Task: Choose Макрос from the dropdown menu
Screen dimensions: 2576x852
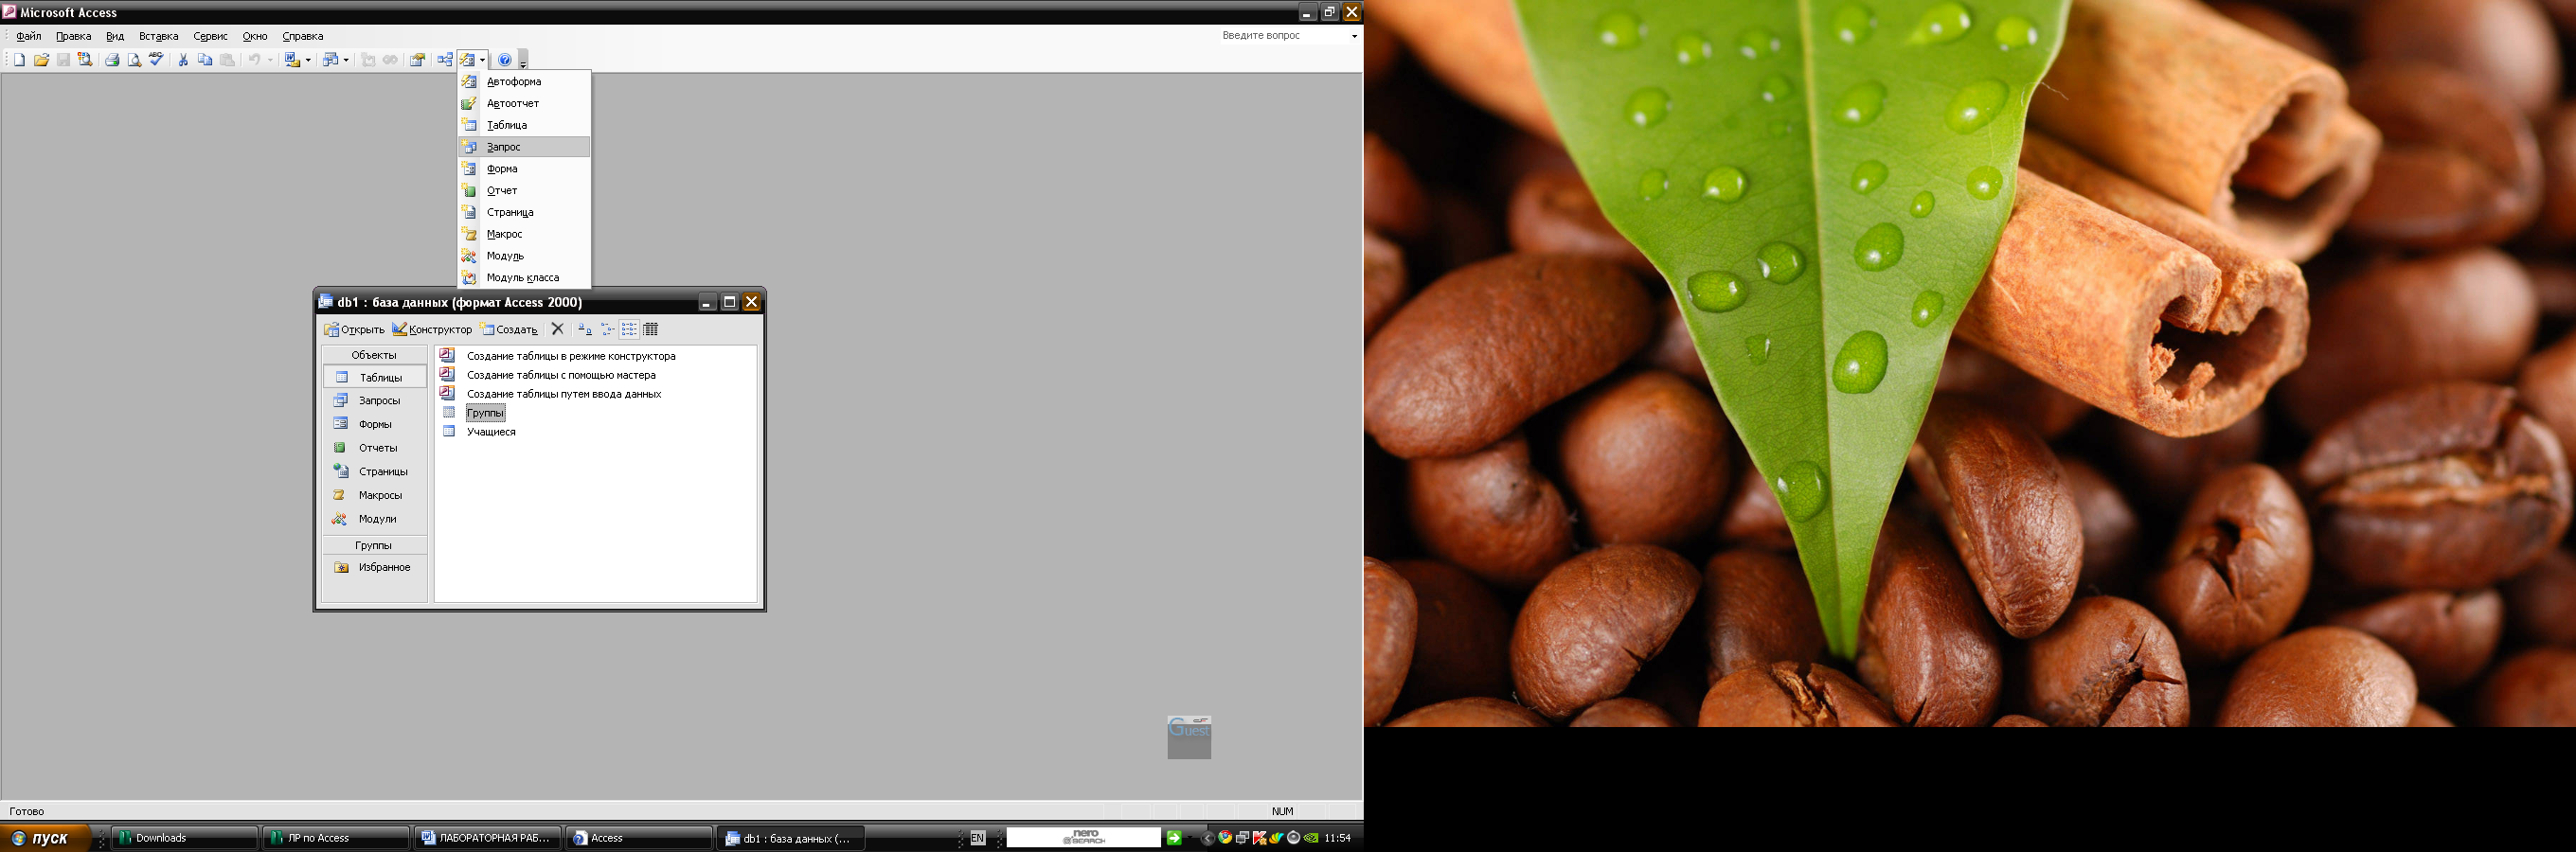Action: click(524, 234)
